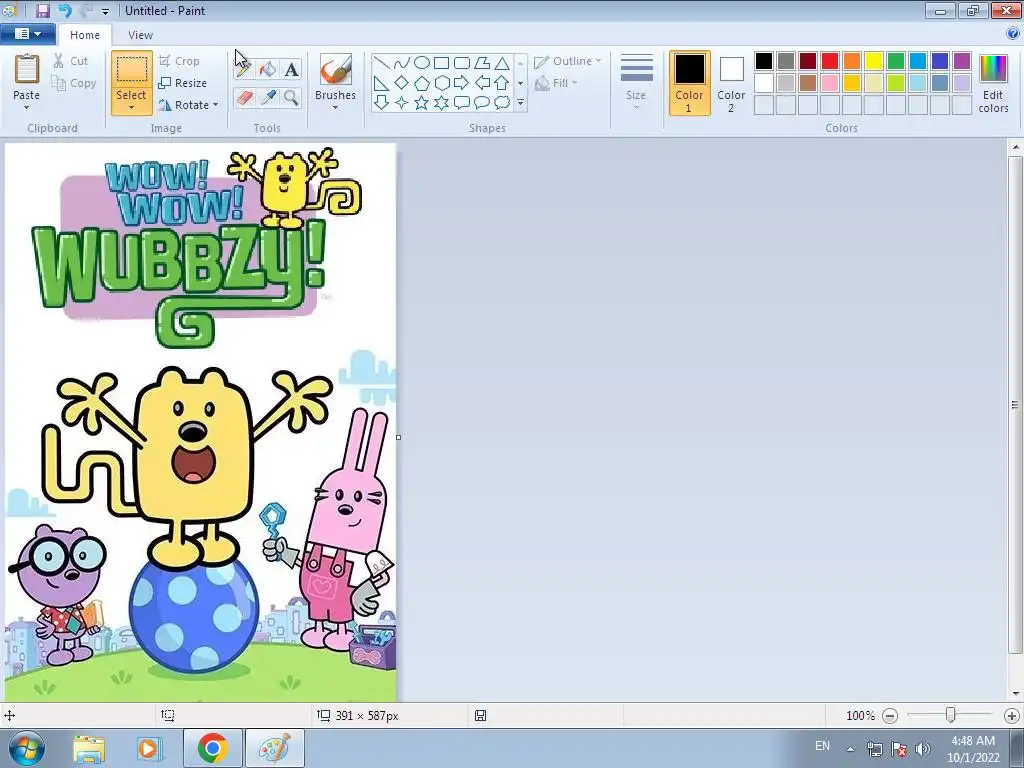The height and width of the screenshot is (768, 1024).
Task: Customize Quick Access Toolbar dropdown arrow
Action: coord(105,12)
